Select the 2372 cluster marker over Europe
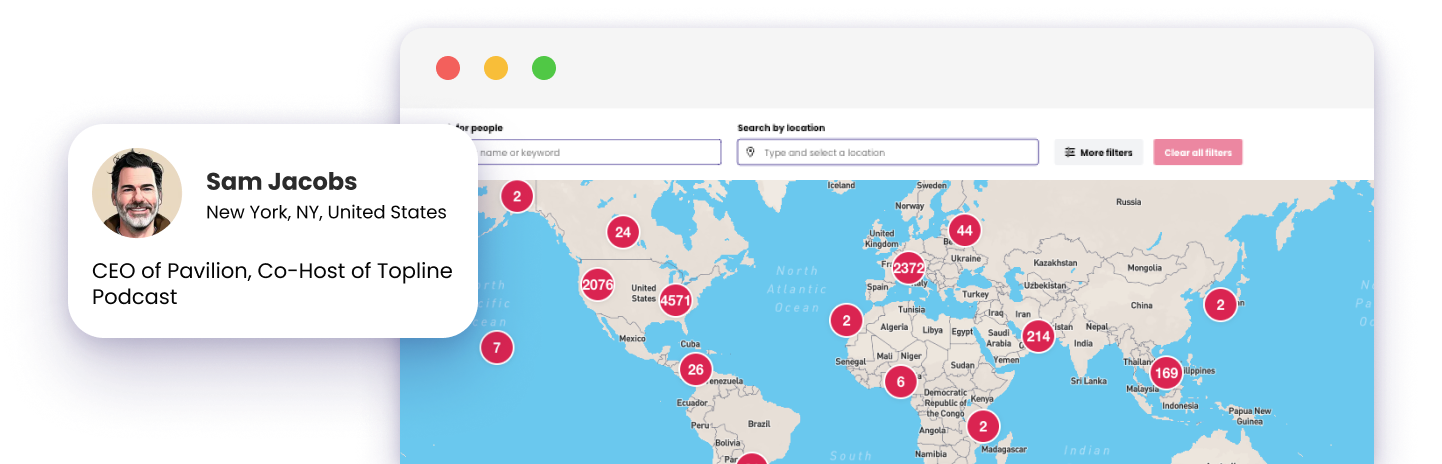 (908, 268)
